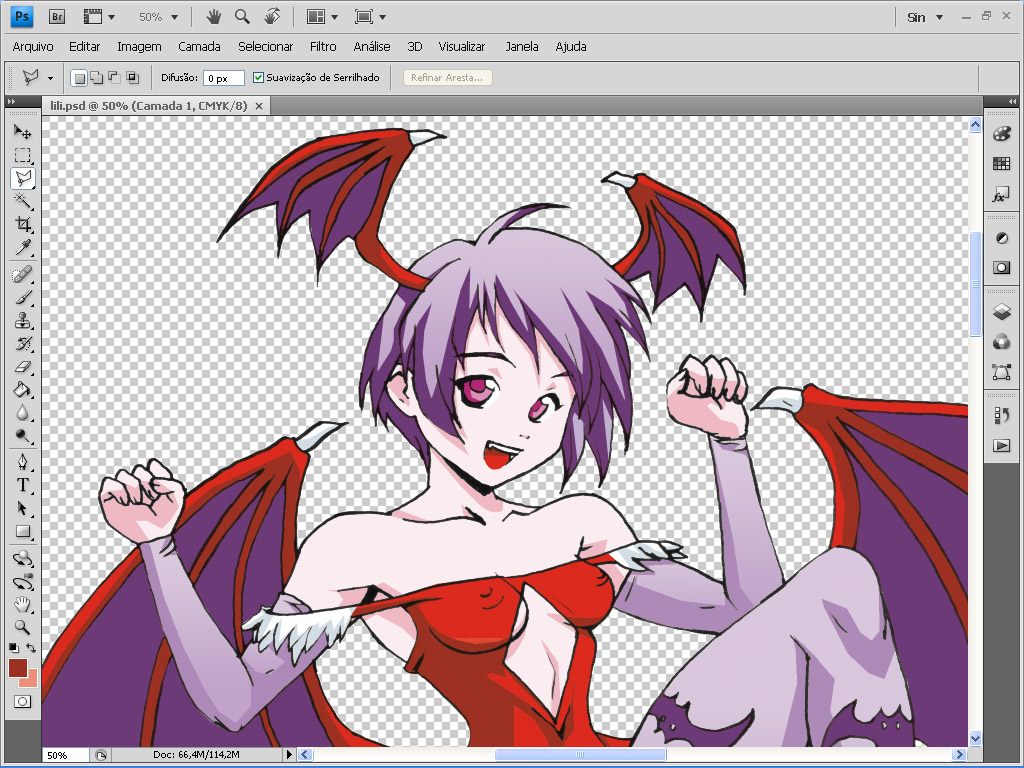The height and width of the screenshot is (768, 1024).
Task: Open the Adjustments panel icon
Action: tap(1001, 238)
